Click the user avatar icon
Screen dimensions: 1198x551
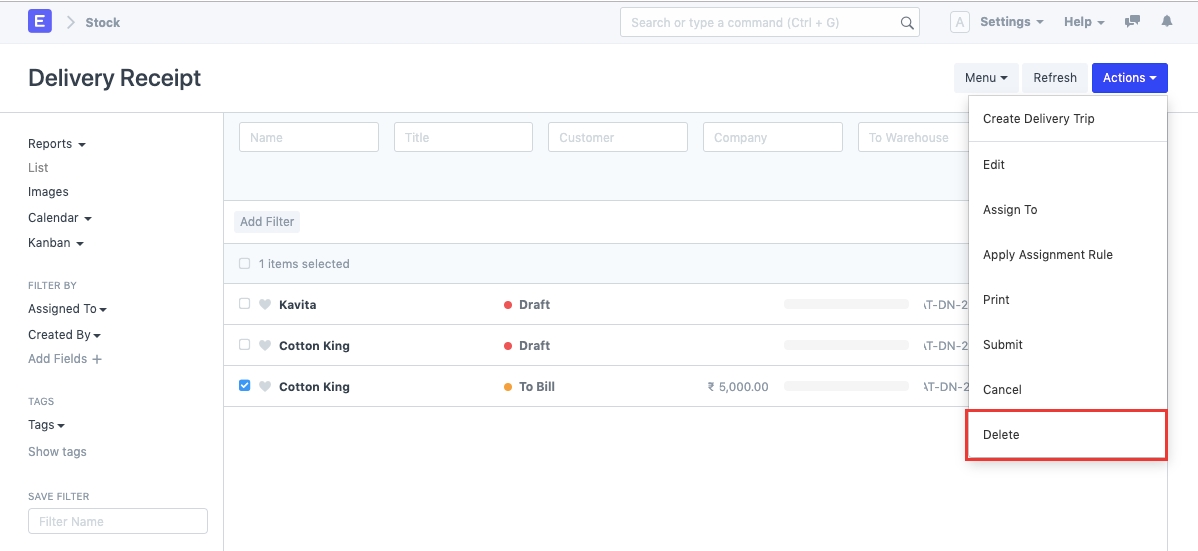point(959,22)
